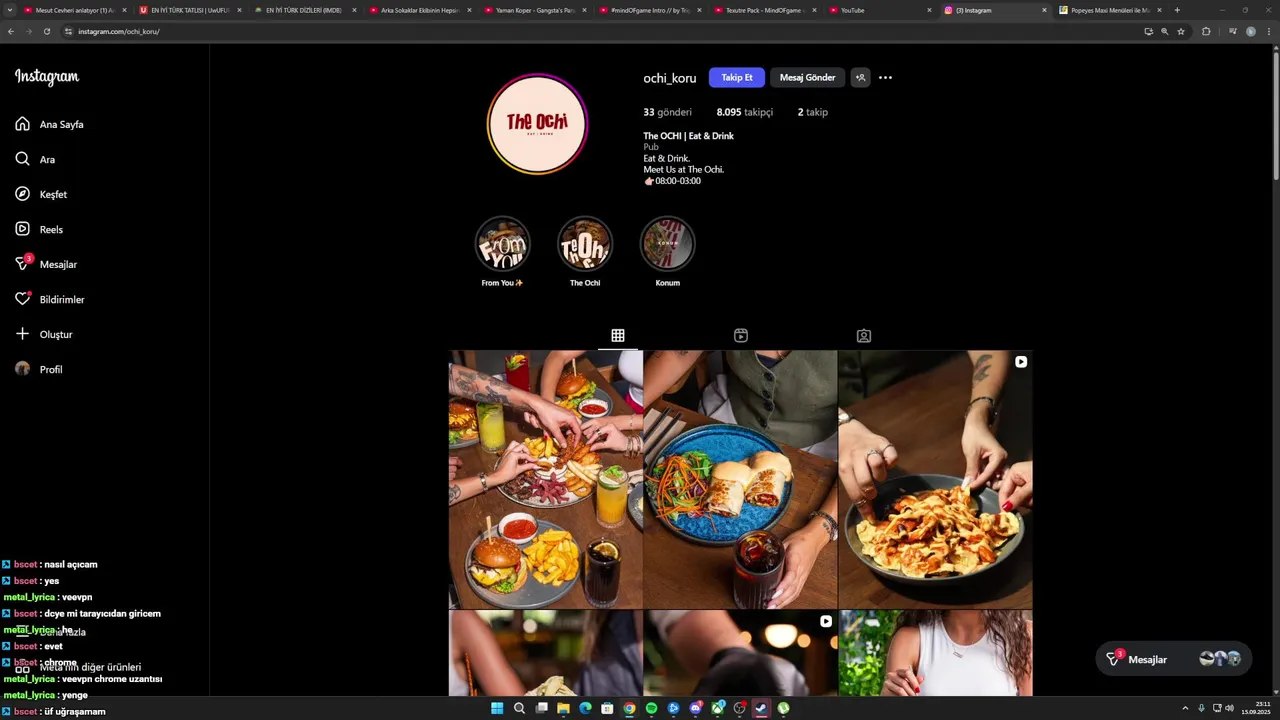Click the taskbar search icon
This screenshot has width=1280, height=720.
[519, 708]
